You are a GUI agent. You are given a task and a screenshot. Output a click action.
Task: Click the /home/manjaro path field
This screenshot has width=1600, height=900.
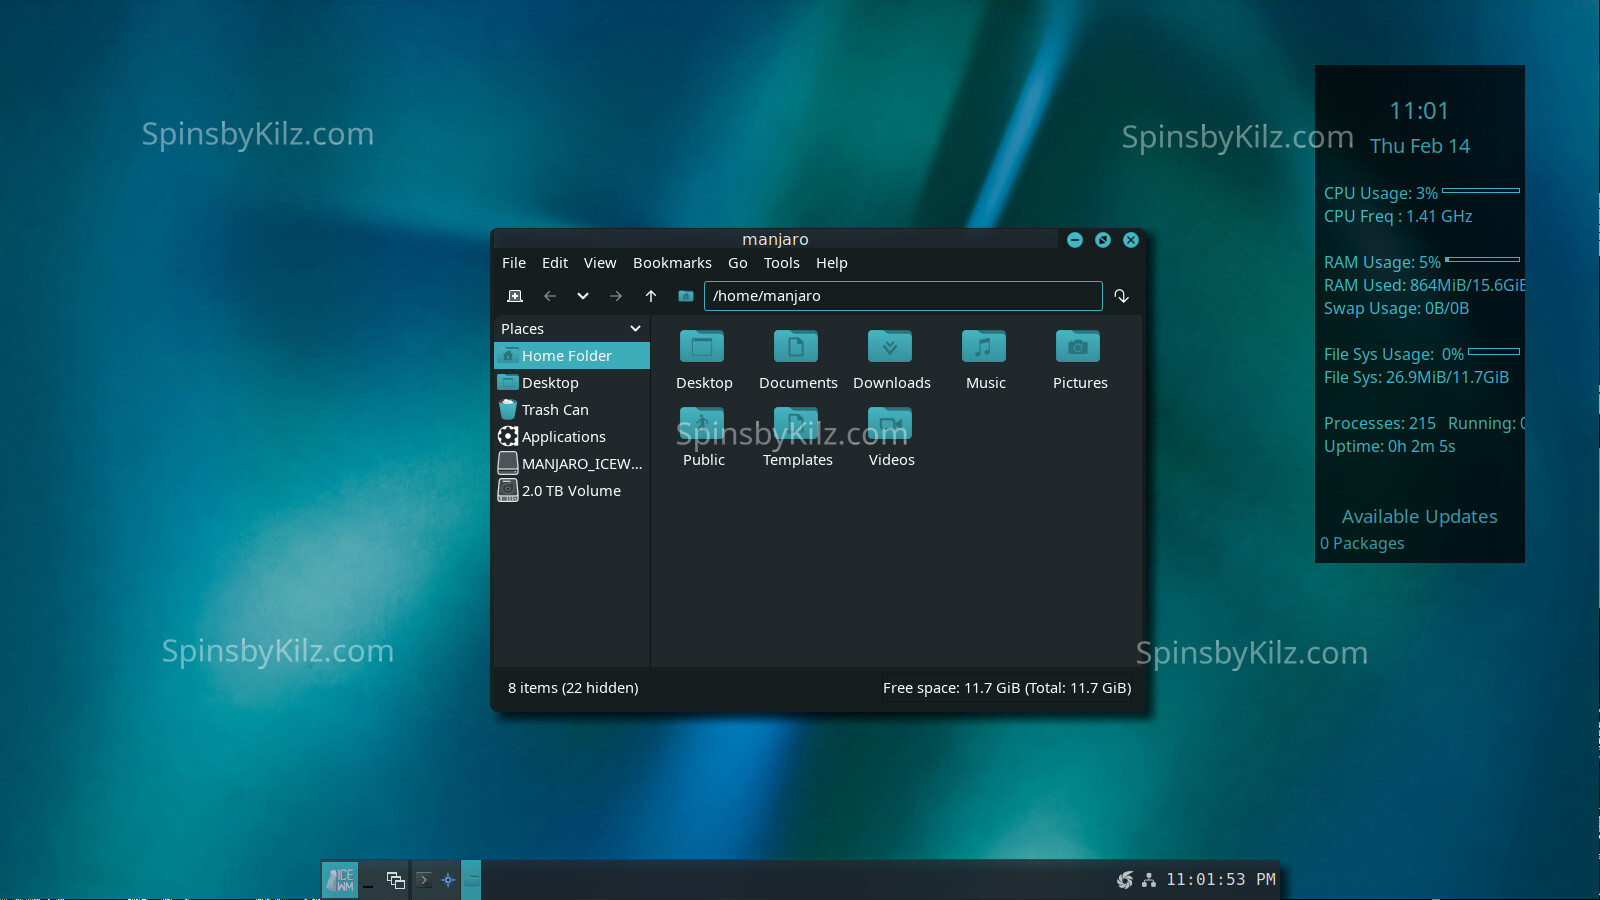pyautogui.click(x=902, y=296)
